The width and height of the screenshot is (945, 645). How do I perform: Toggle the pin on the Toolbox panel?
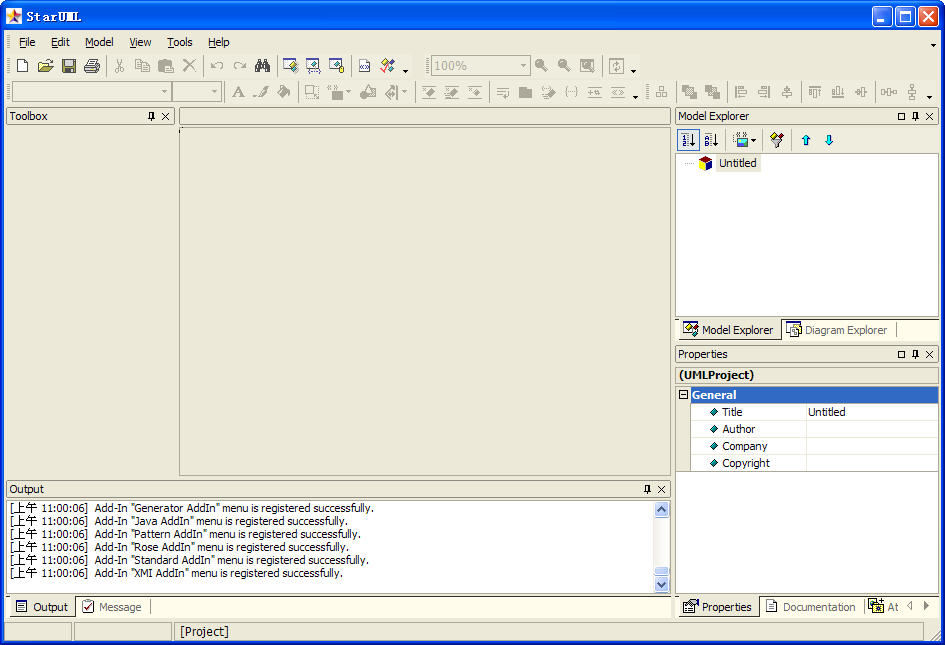[x=151, y=116]
